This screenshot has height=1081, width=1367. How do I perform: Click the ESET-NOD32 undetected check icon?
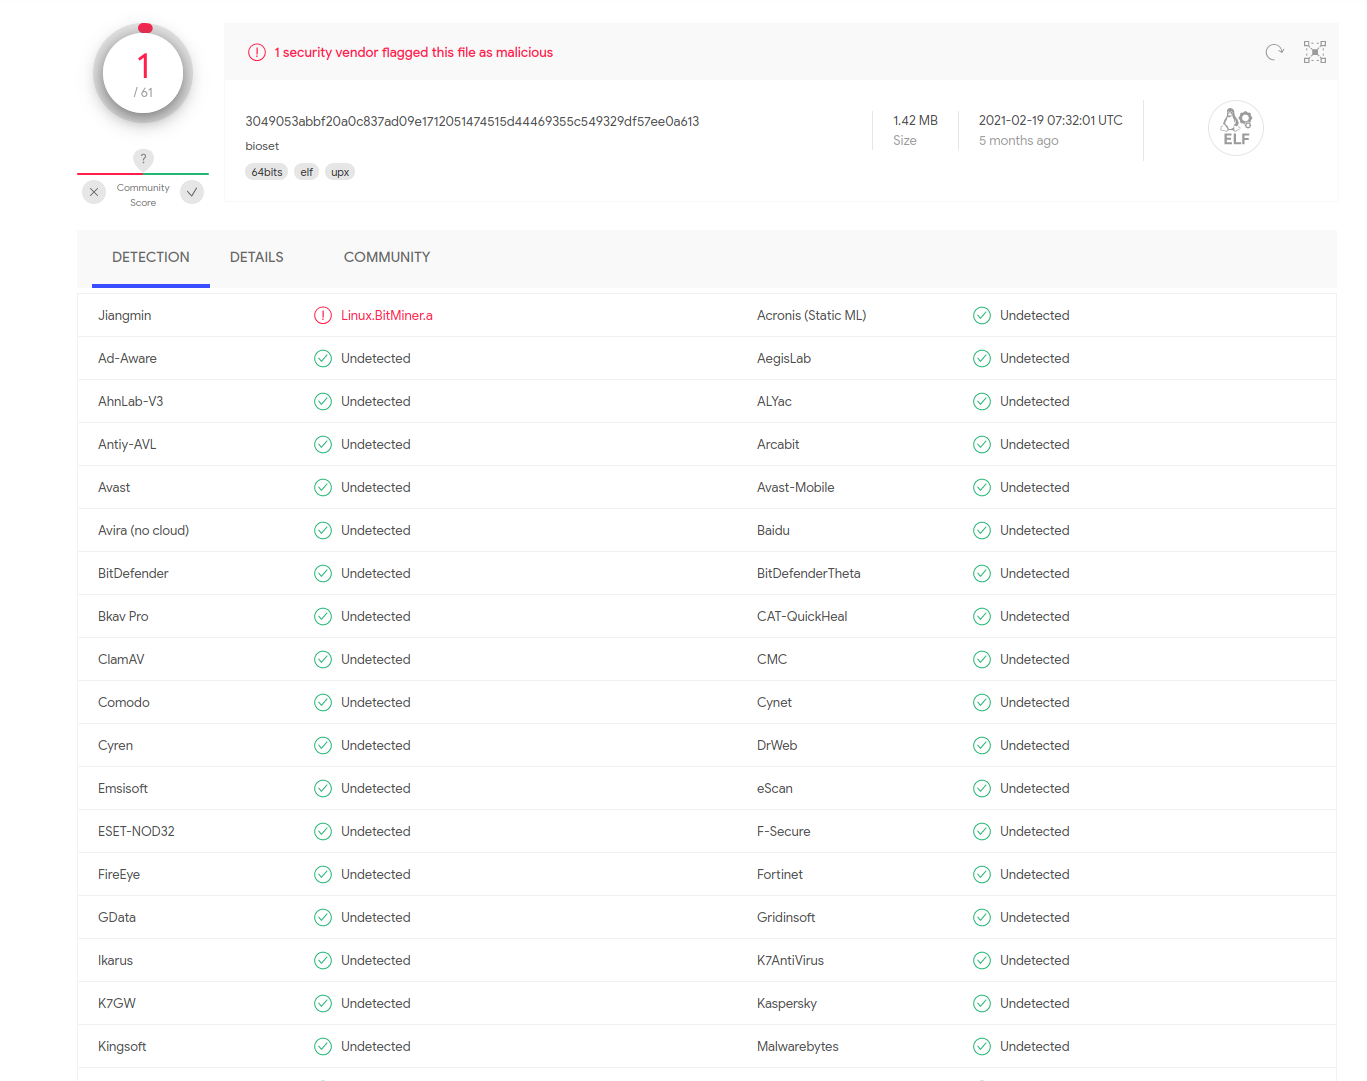point(323,831)
